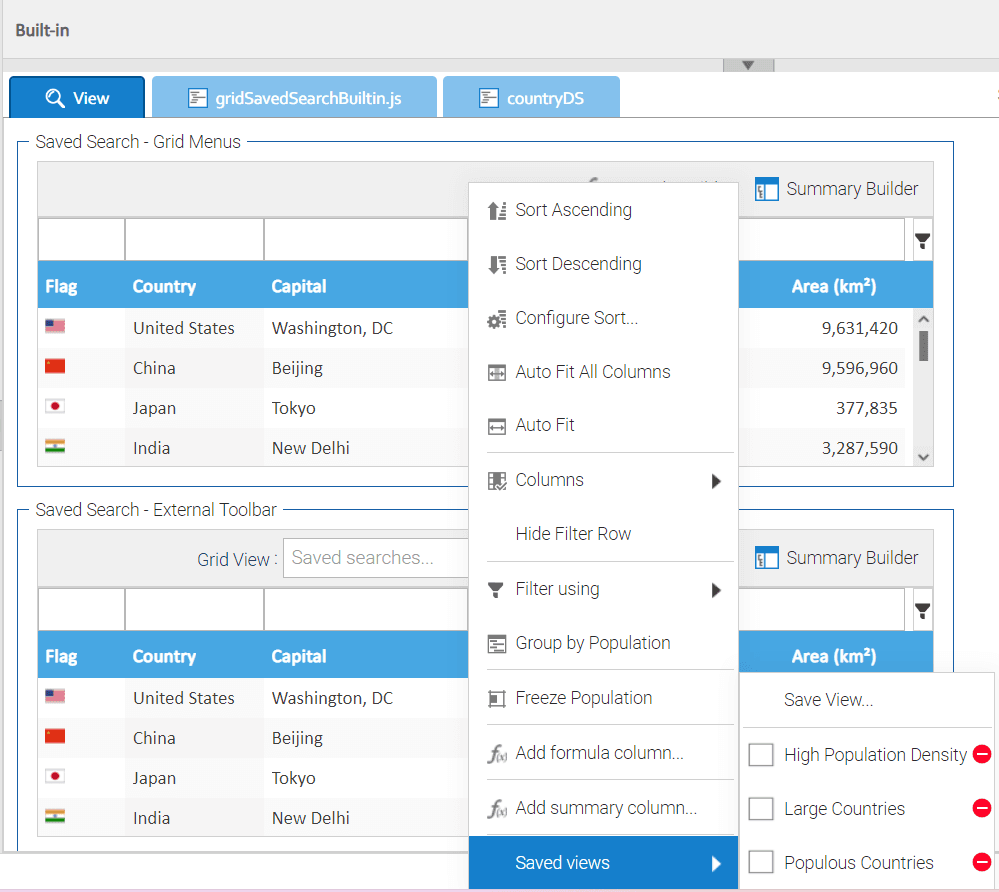Click the file icon on the gridSavedSearchBuiltin.js tab
Viewport: 999px width, 892px height.
[198, 98]
